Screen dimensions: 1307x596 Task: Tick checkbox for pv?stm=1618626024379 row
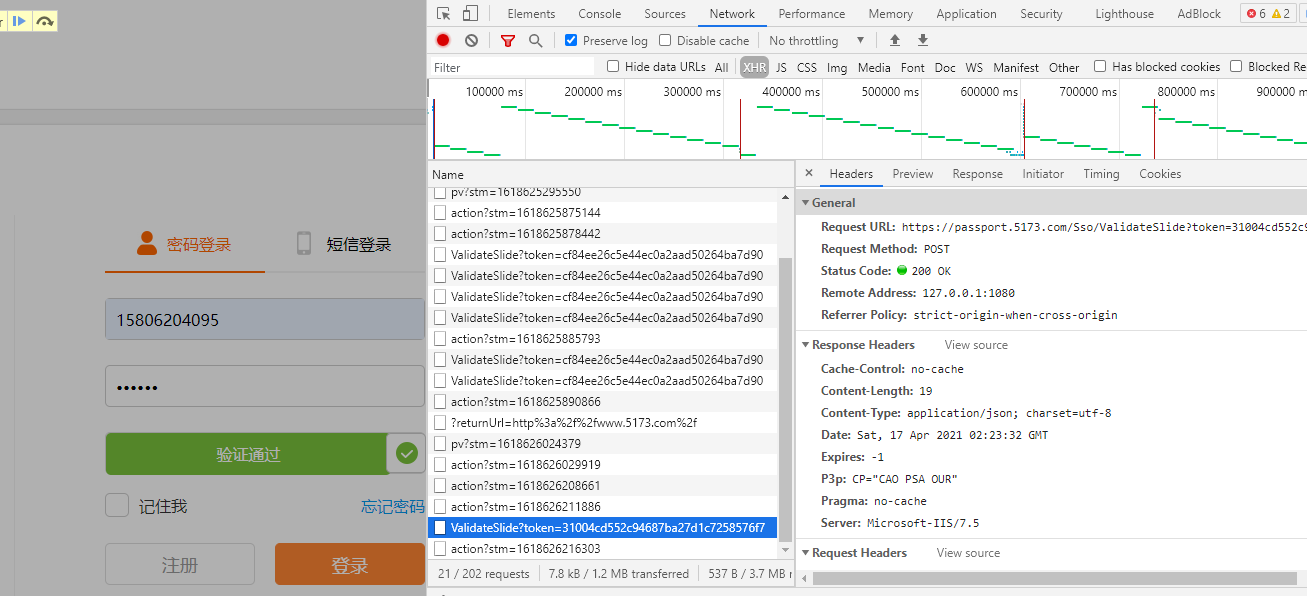pyautogui.click(x=440, y=444)
